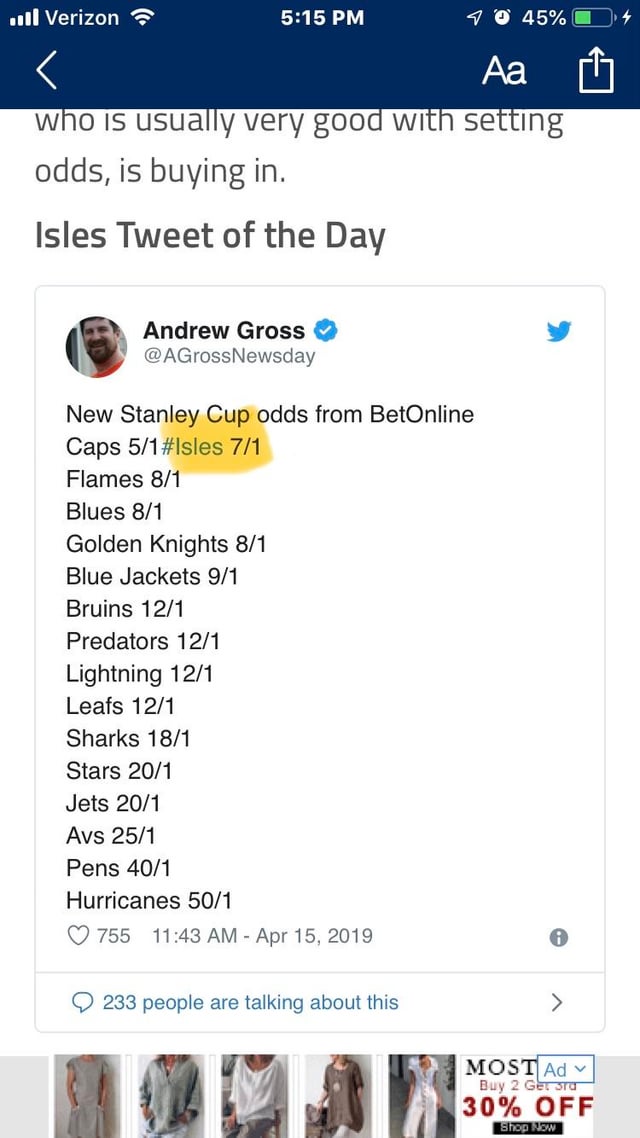
Task: Open the @AGrossNewsday handle
Action: [229, 356]
